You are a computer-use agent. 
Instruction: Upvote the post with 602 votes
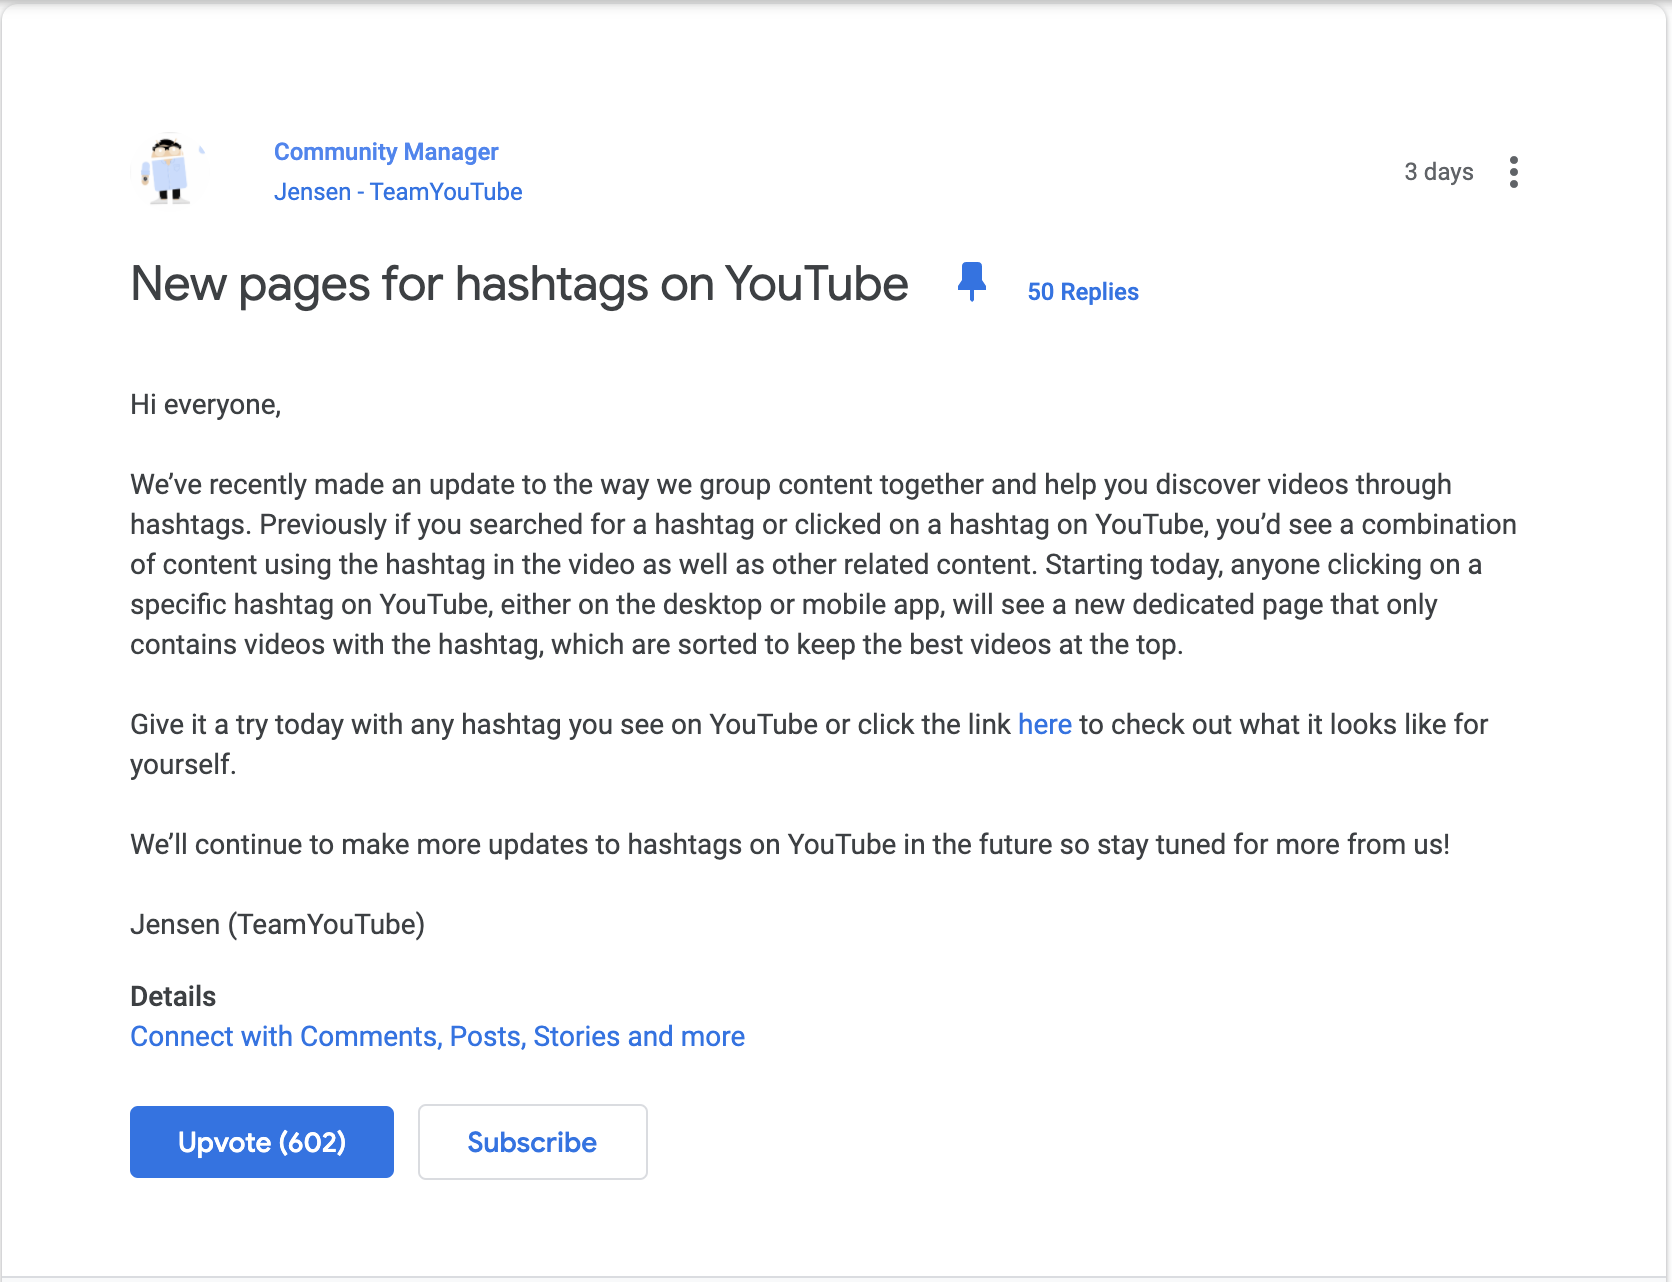coord(262,1142)
